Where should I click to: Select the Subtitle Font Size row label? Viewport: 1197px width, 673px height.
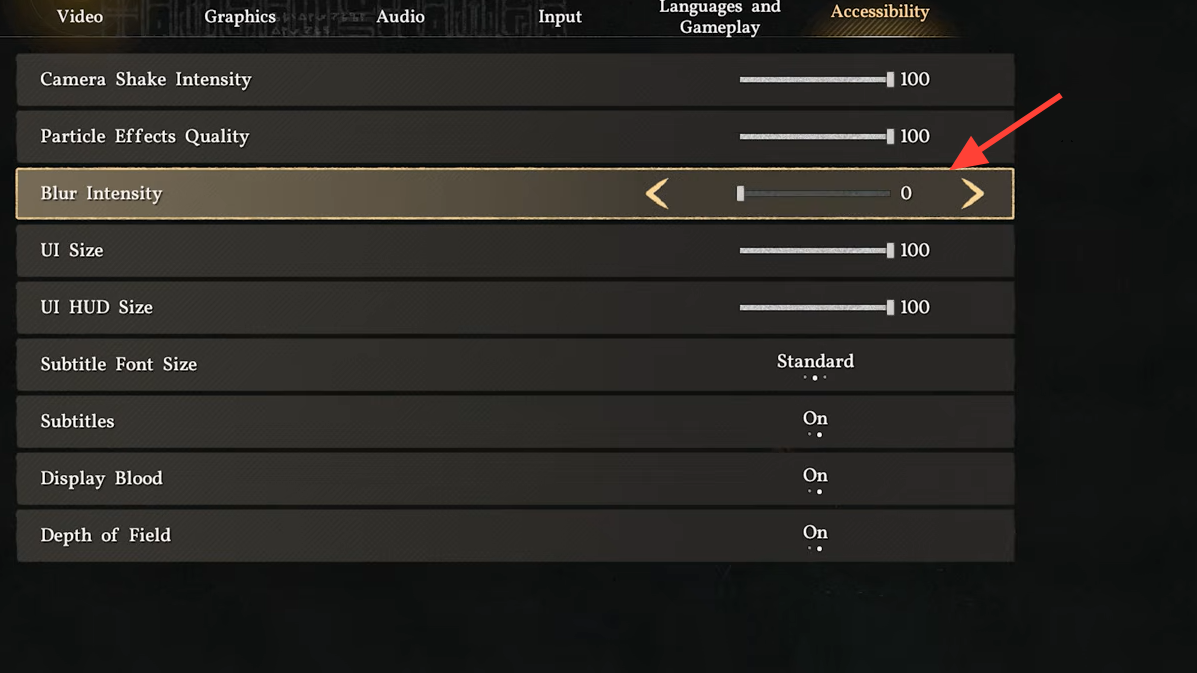pyautogui.click(x=119, y=364)
